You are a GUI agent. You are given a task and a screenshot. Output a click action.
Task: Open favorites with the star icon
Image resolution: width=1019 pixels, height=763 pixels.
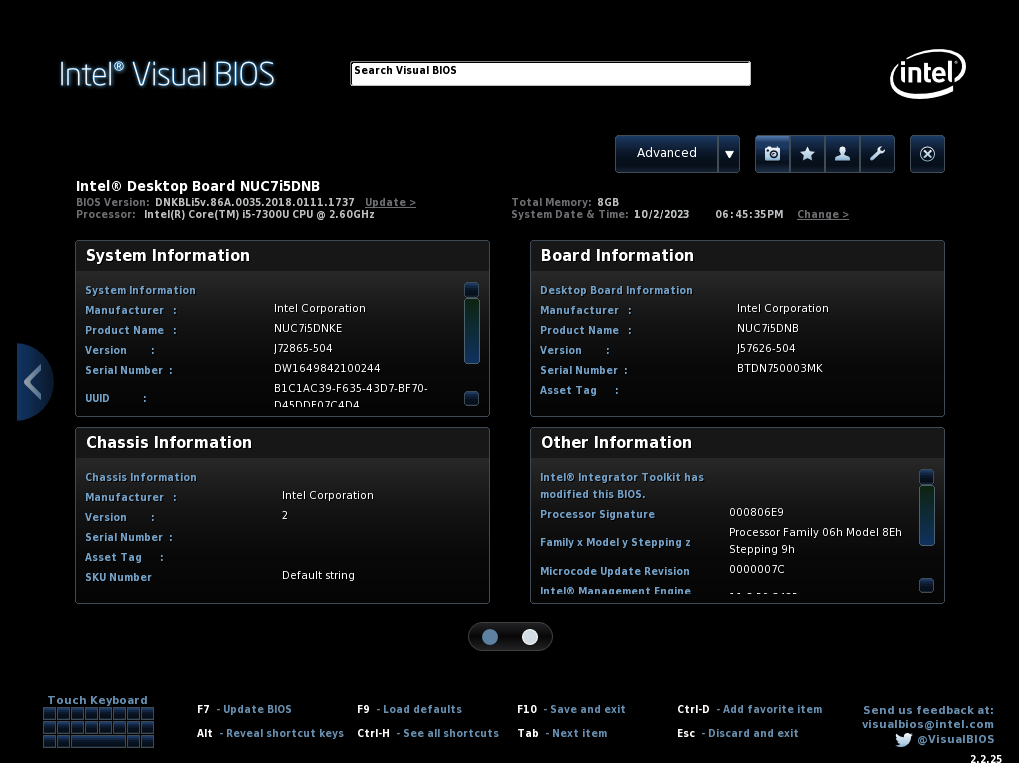(808, 153)
